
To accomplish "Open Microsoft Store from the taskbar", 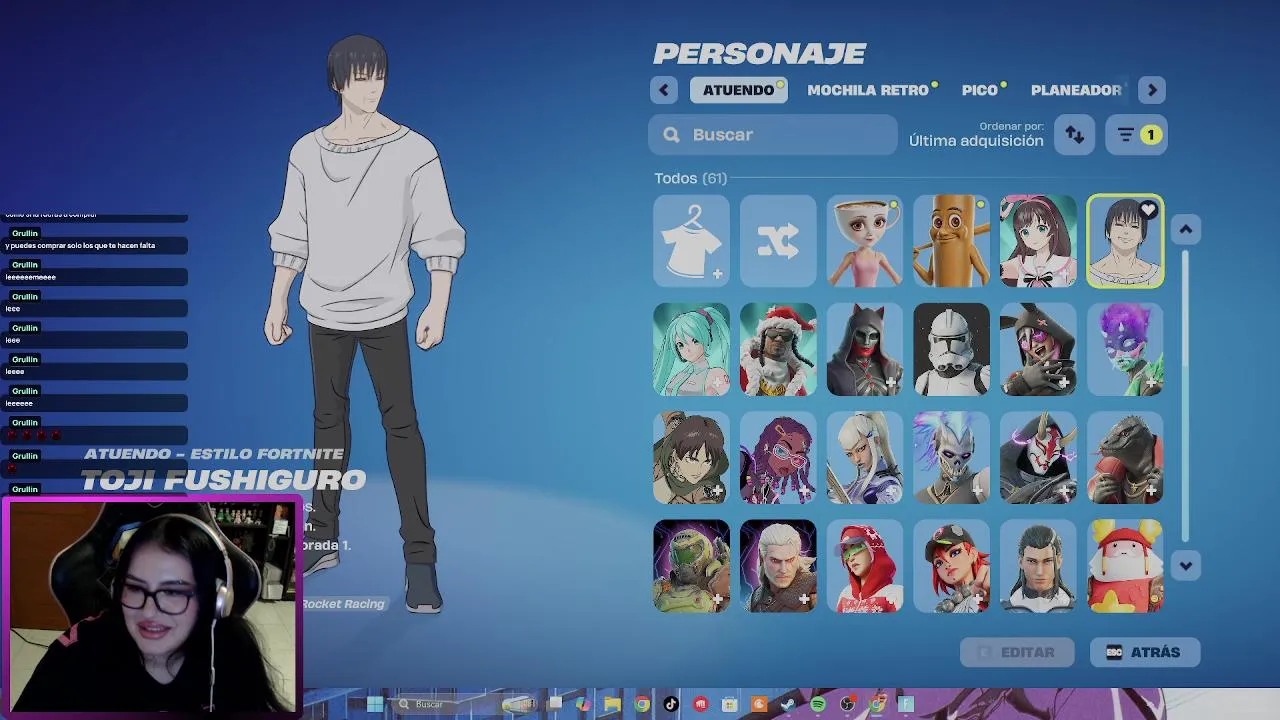I will click(730, 704).
